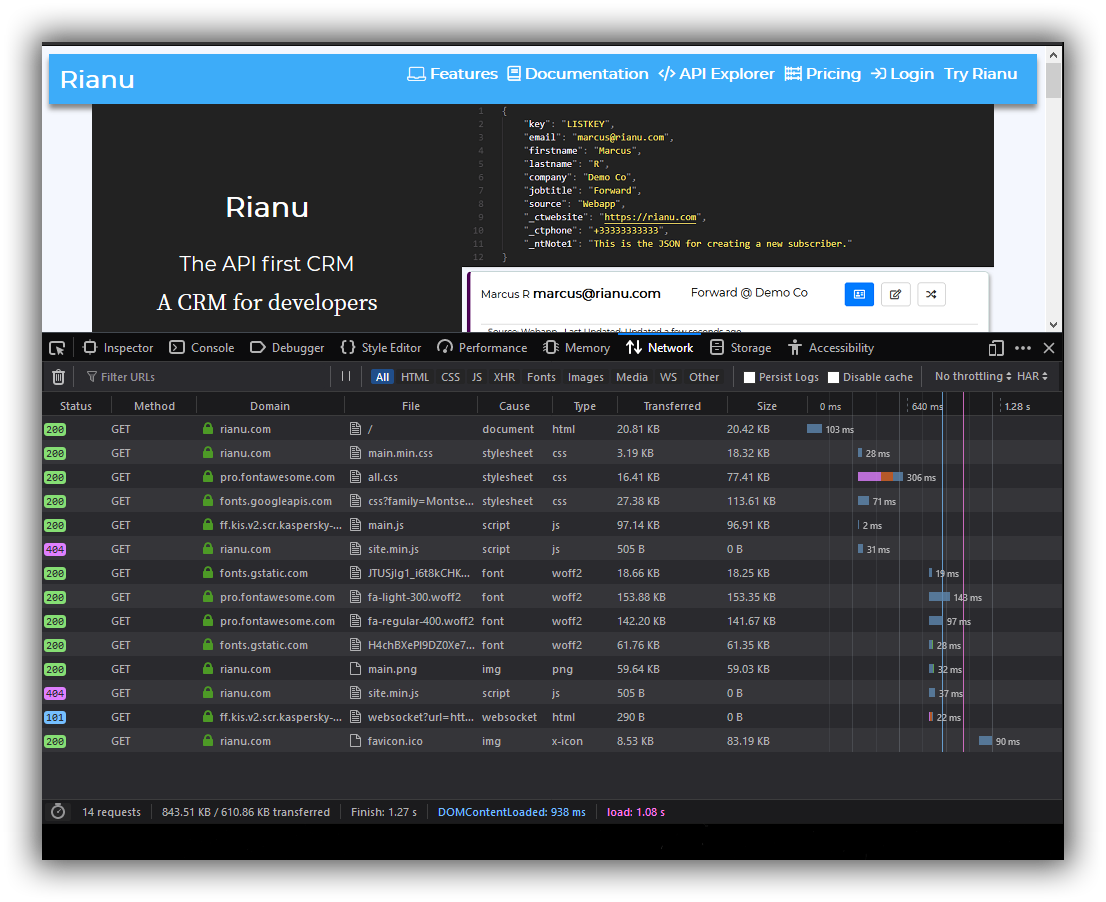The width and height of the screenshot is (1106, 902).
Task: Open the No throttling dropdown
Action: point(973,377)
